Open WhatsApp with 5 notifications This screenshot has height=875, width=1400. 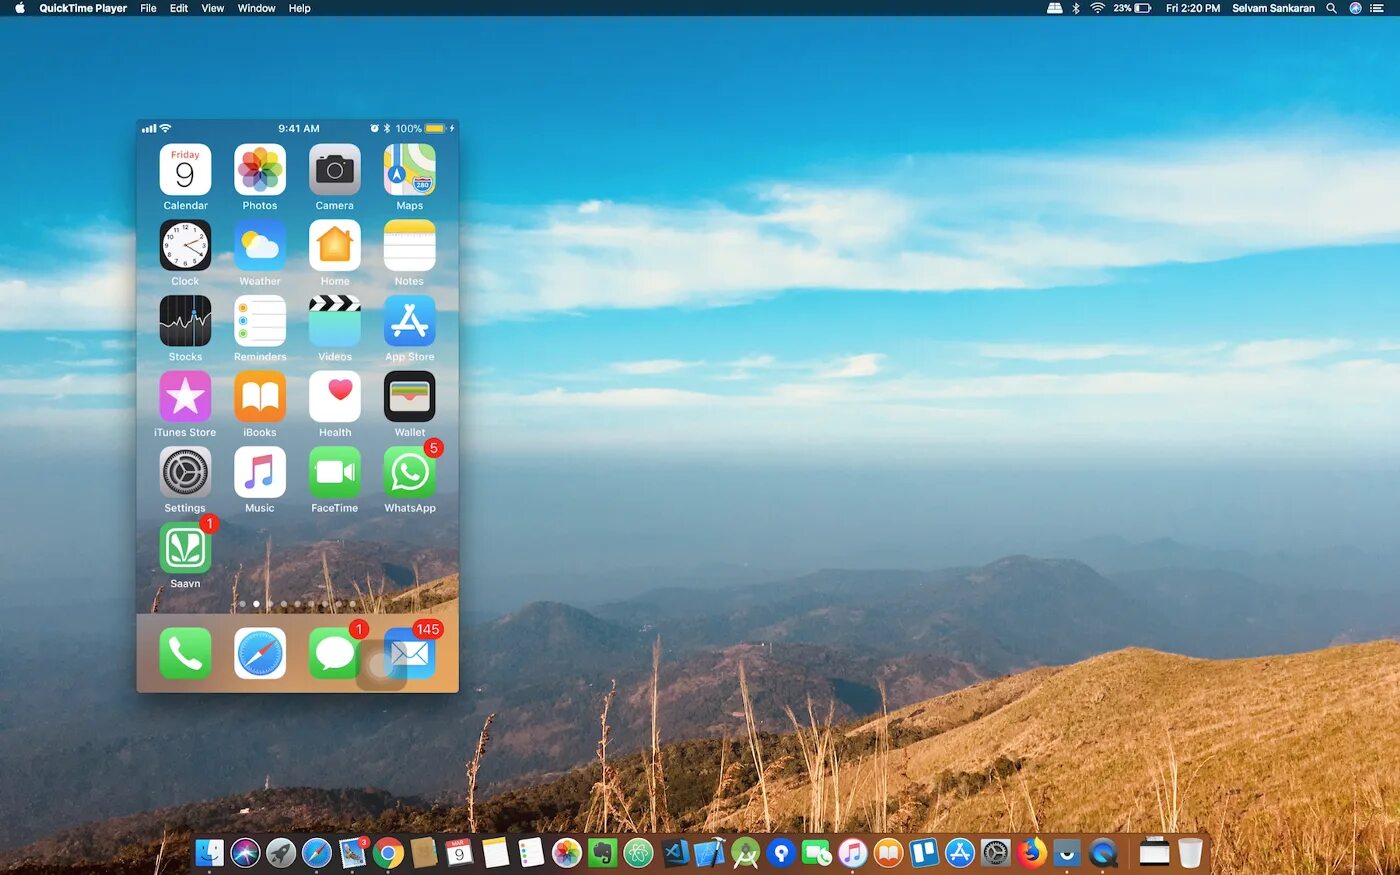(410, 472)
